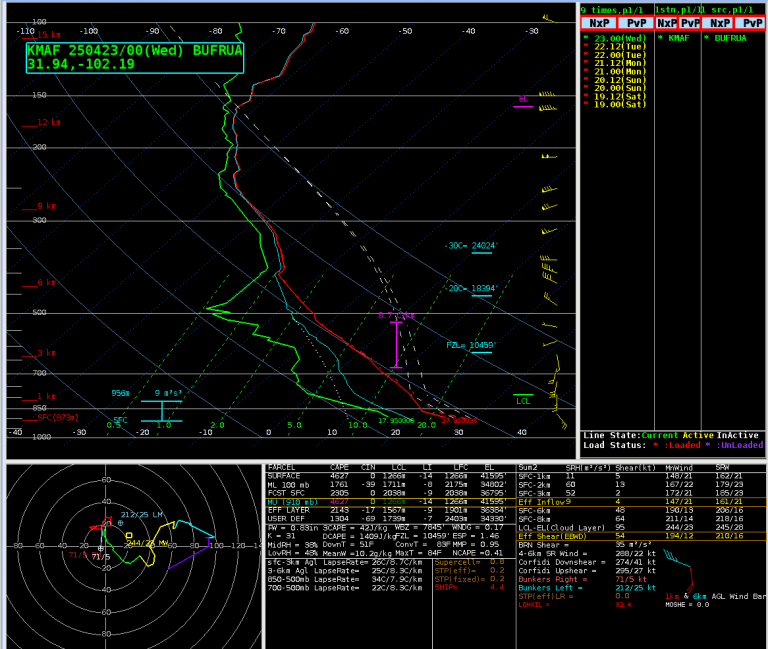Click the FZL= 10459' height label

point(470,346)
